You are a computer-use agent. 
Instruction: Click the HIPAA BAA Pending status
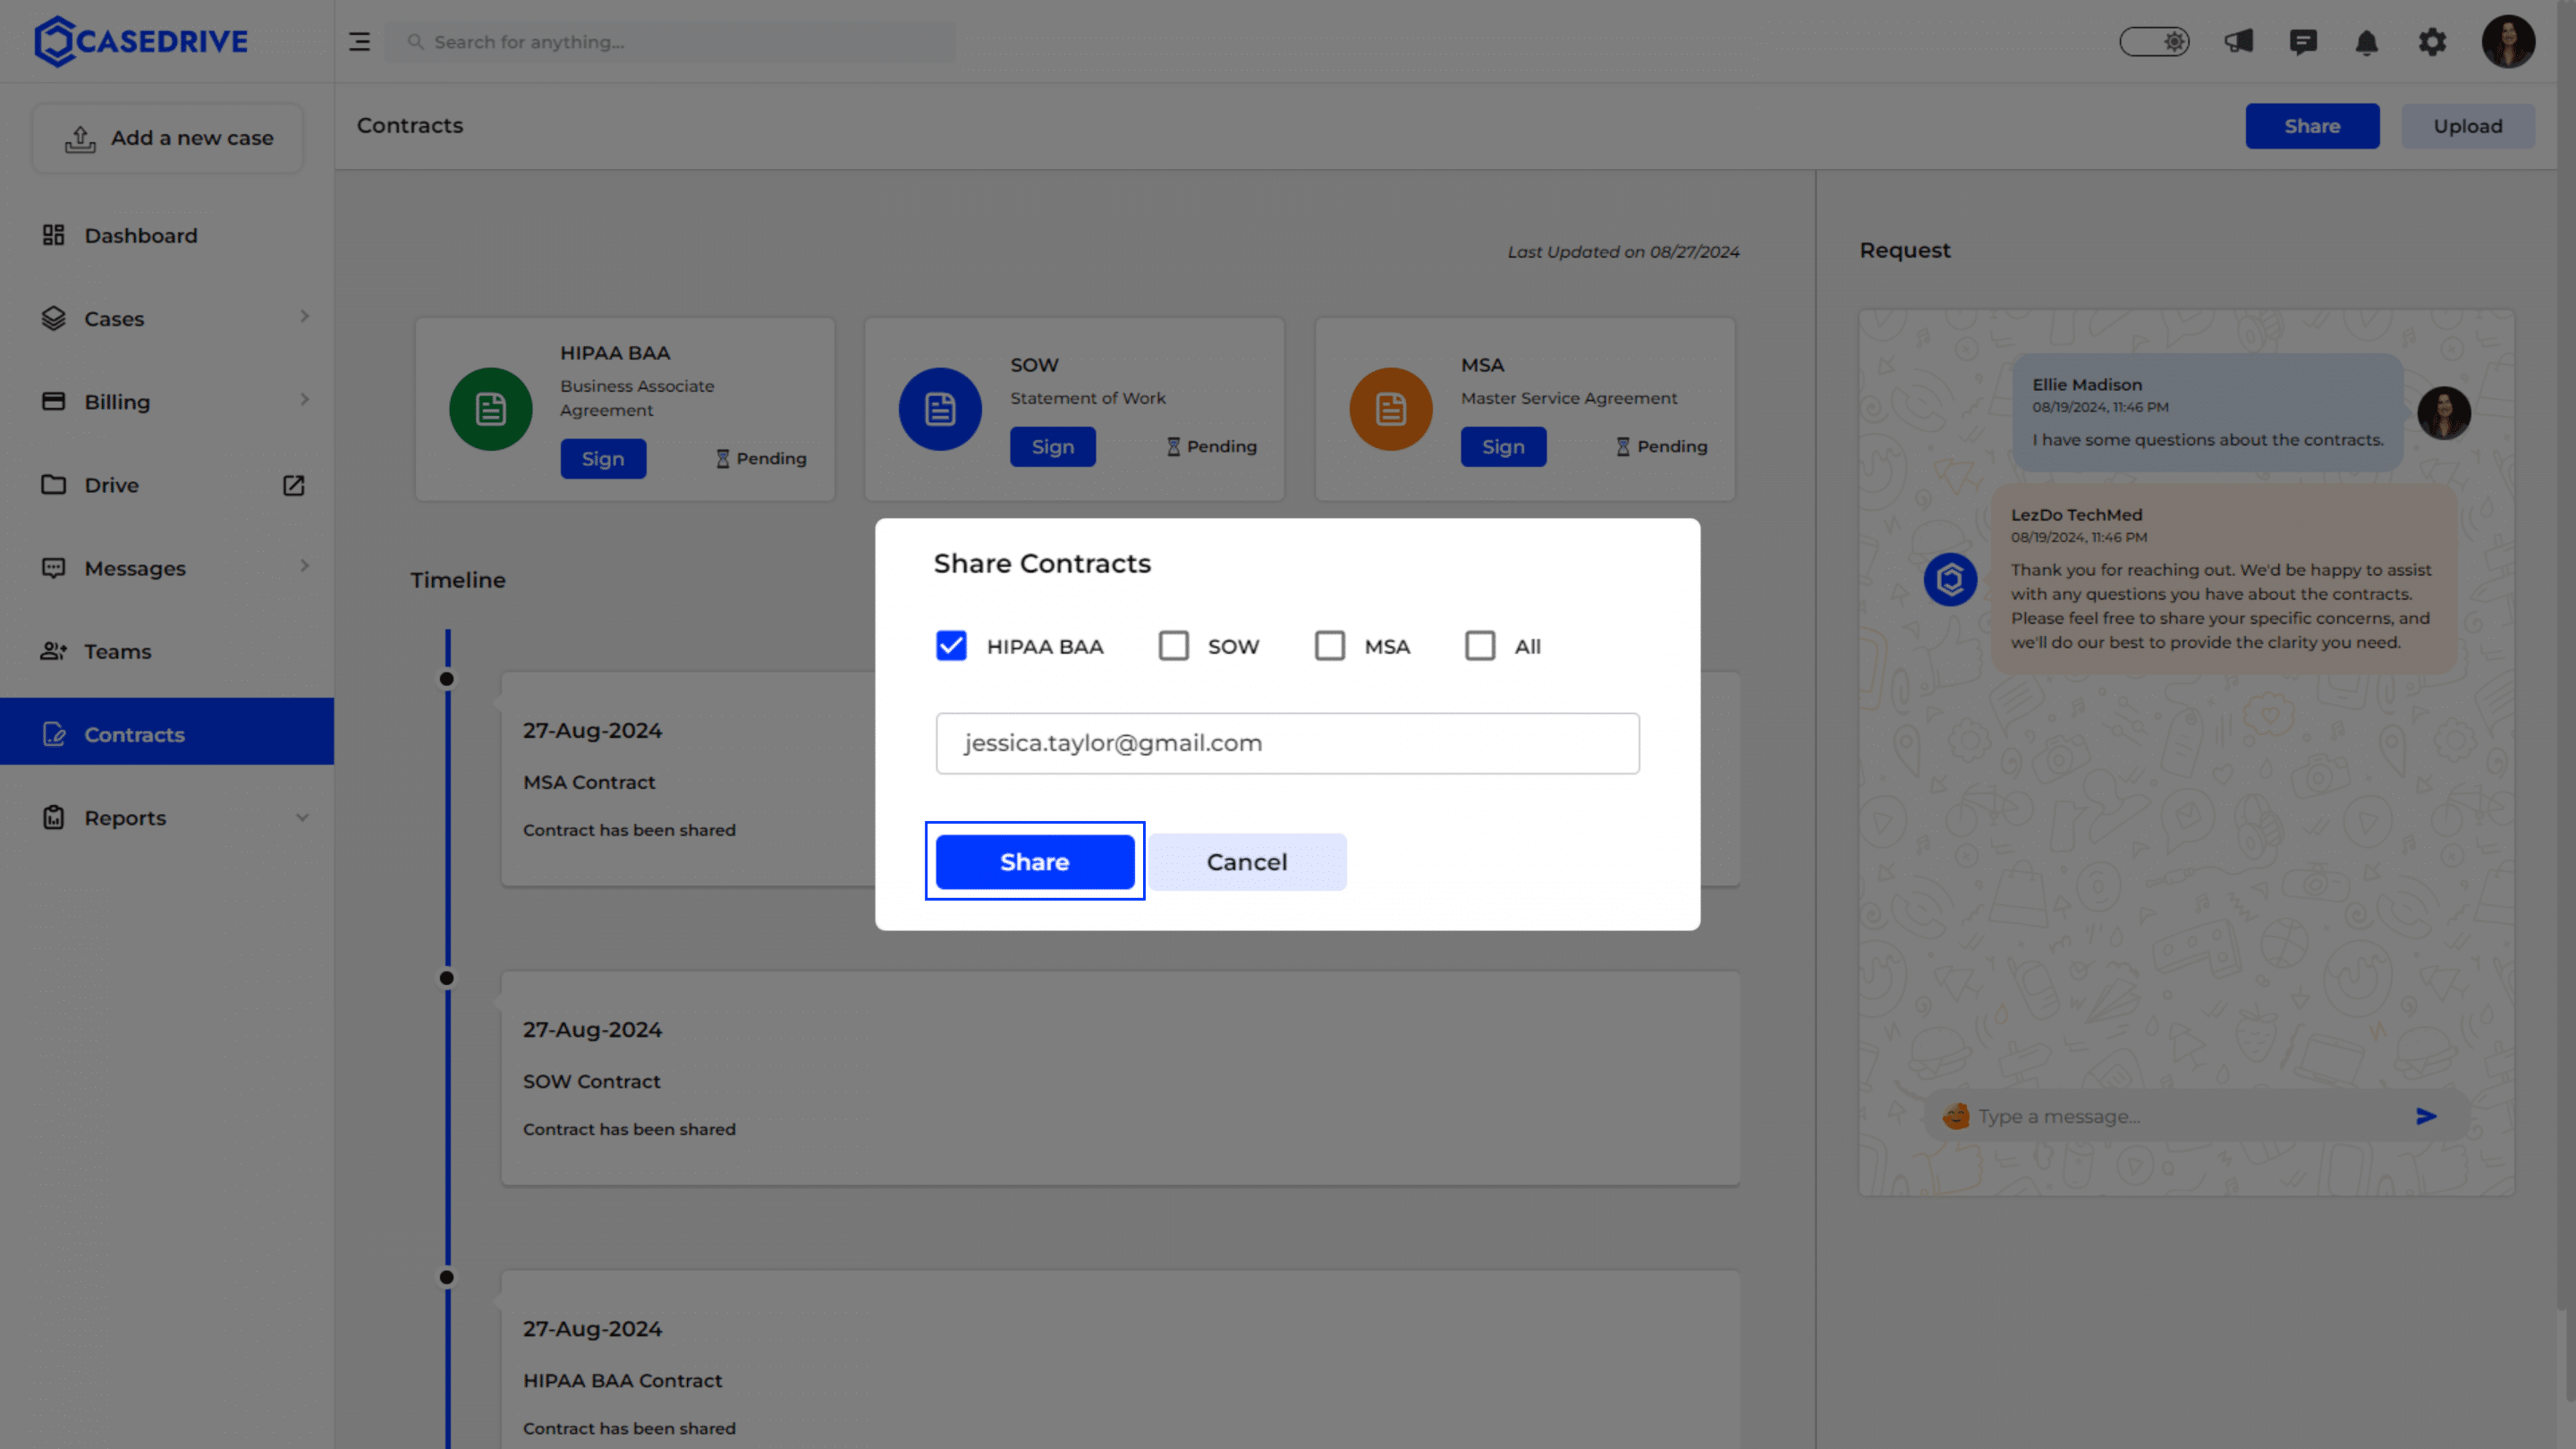click(x=761, y=459)
